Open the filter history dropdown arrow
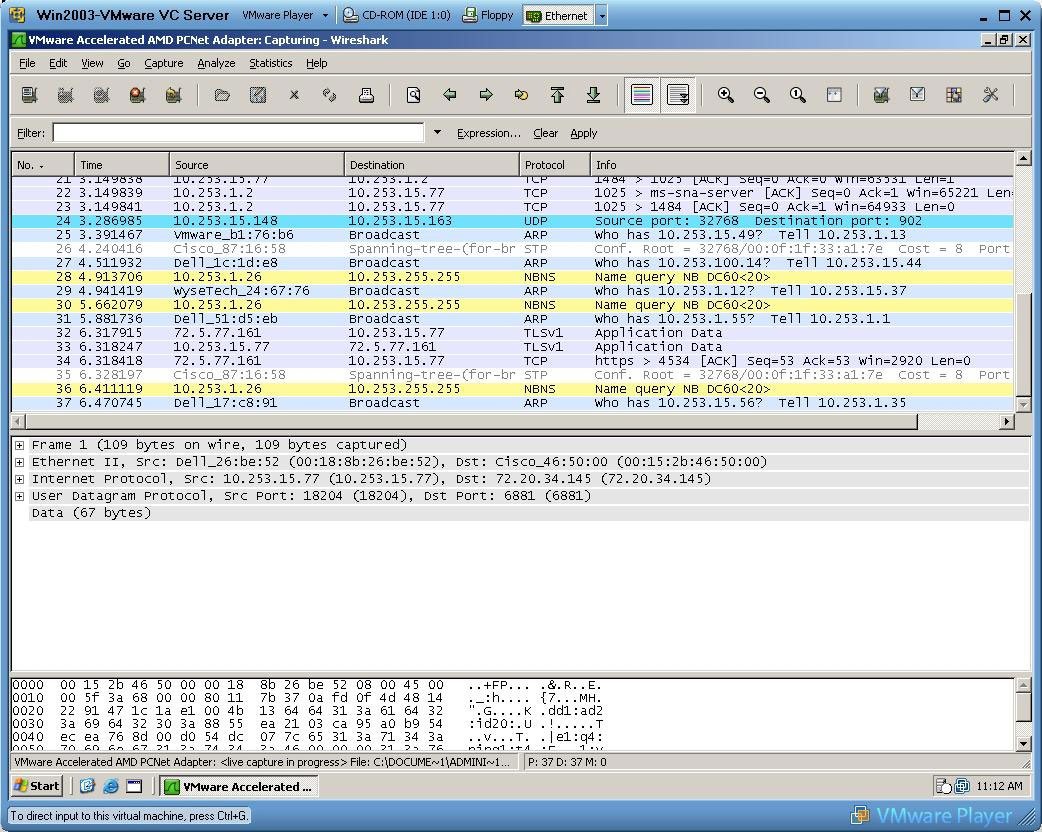The height and width of the screenshot is (832, 1042). tap(437, 132)
